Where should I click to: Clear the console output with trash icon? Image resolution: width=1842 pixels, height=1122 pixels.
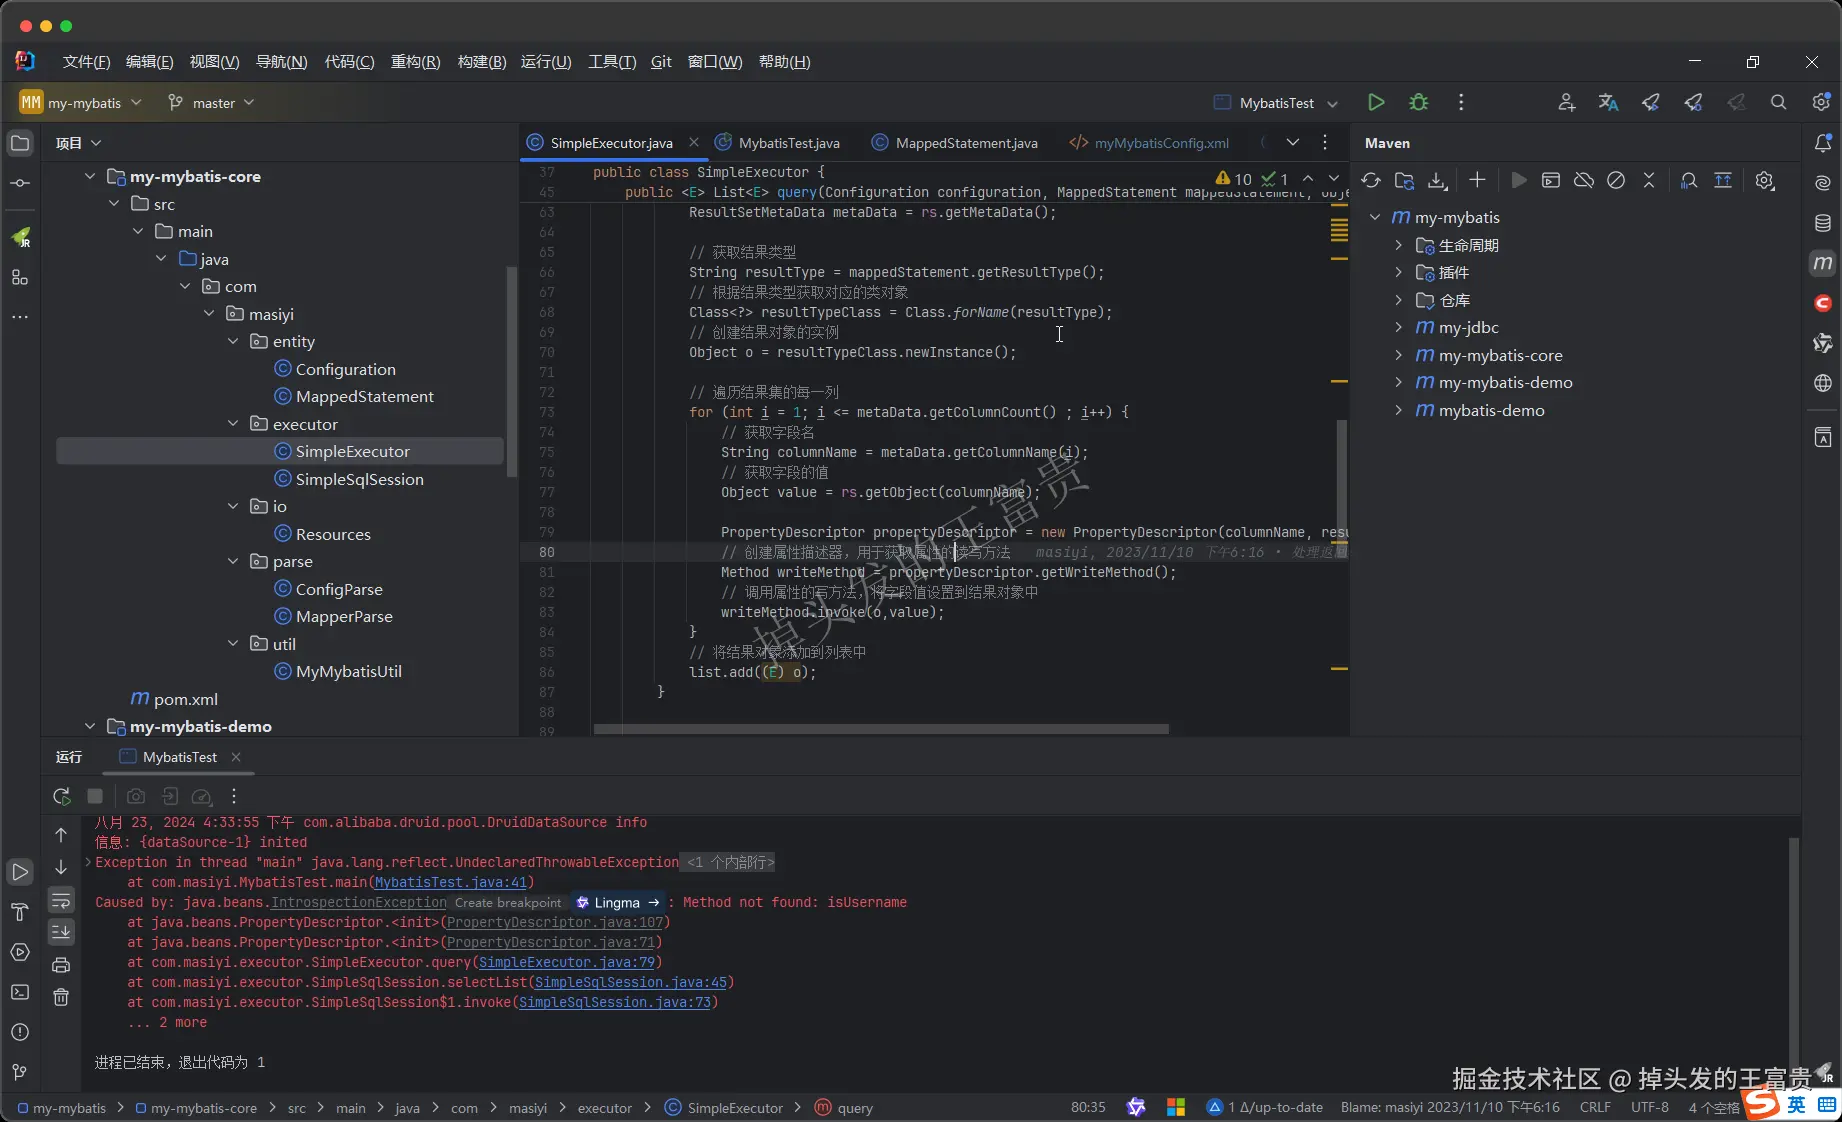click(61, 997)
